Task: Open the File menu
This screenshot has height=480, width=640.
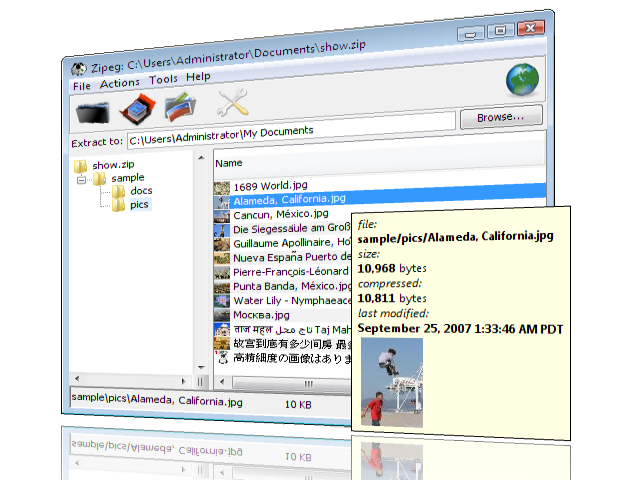Action: point(81,86)
